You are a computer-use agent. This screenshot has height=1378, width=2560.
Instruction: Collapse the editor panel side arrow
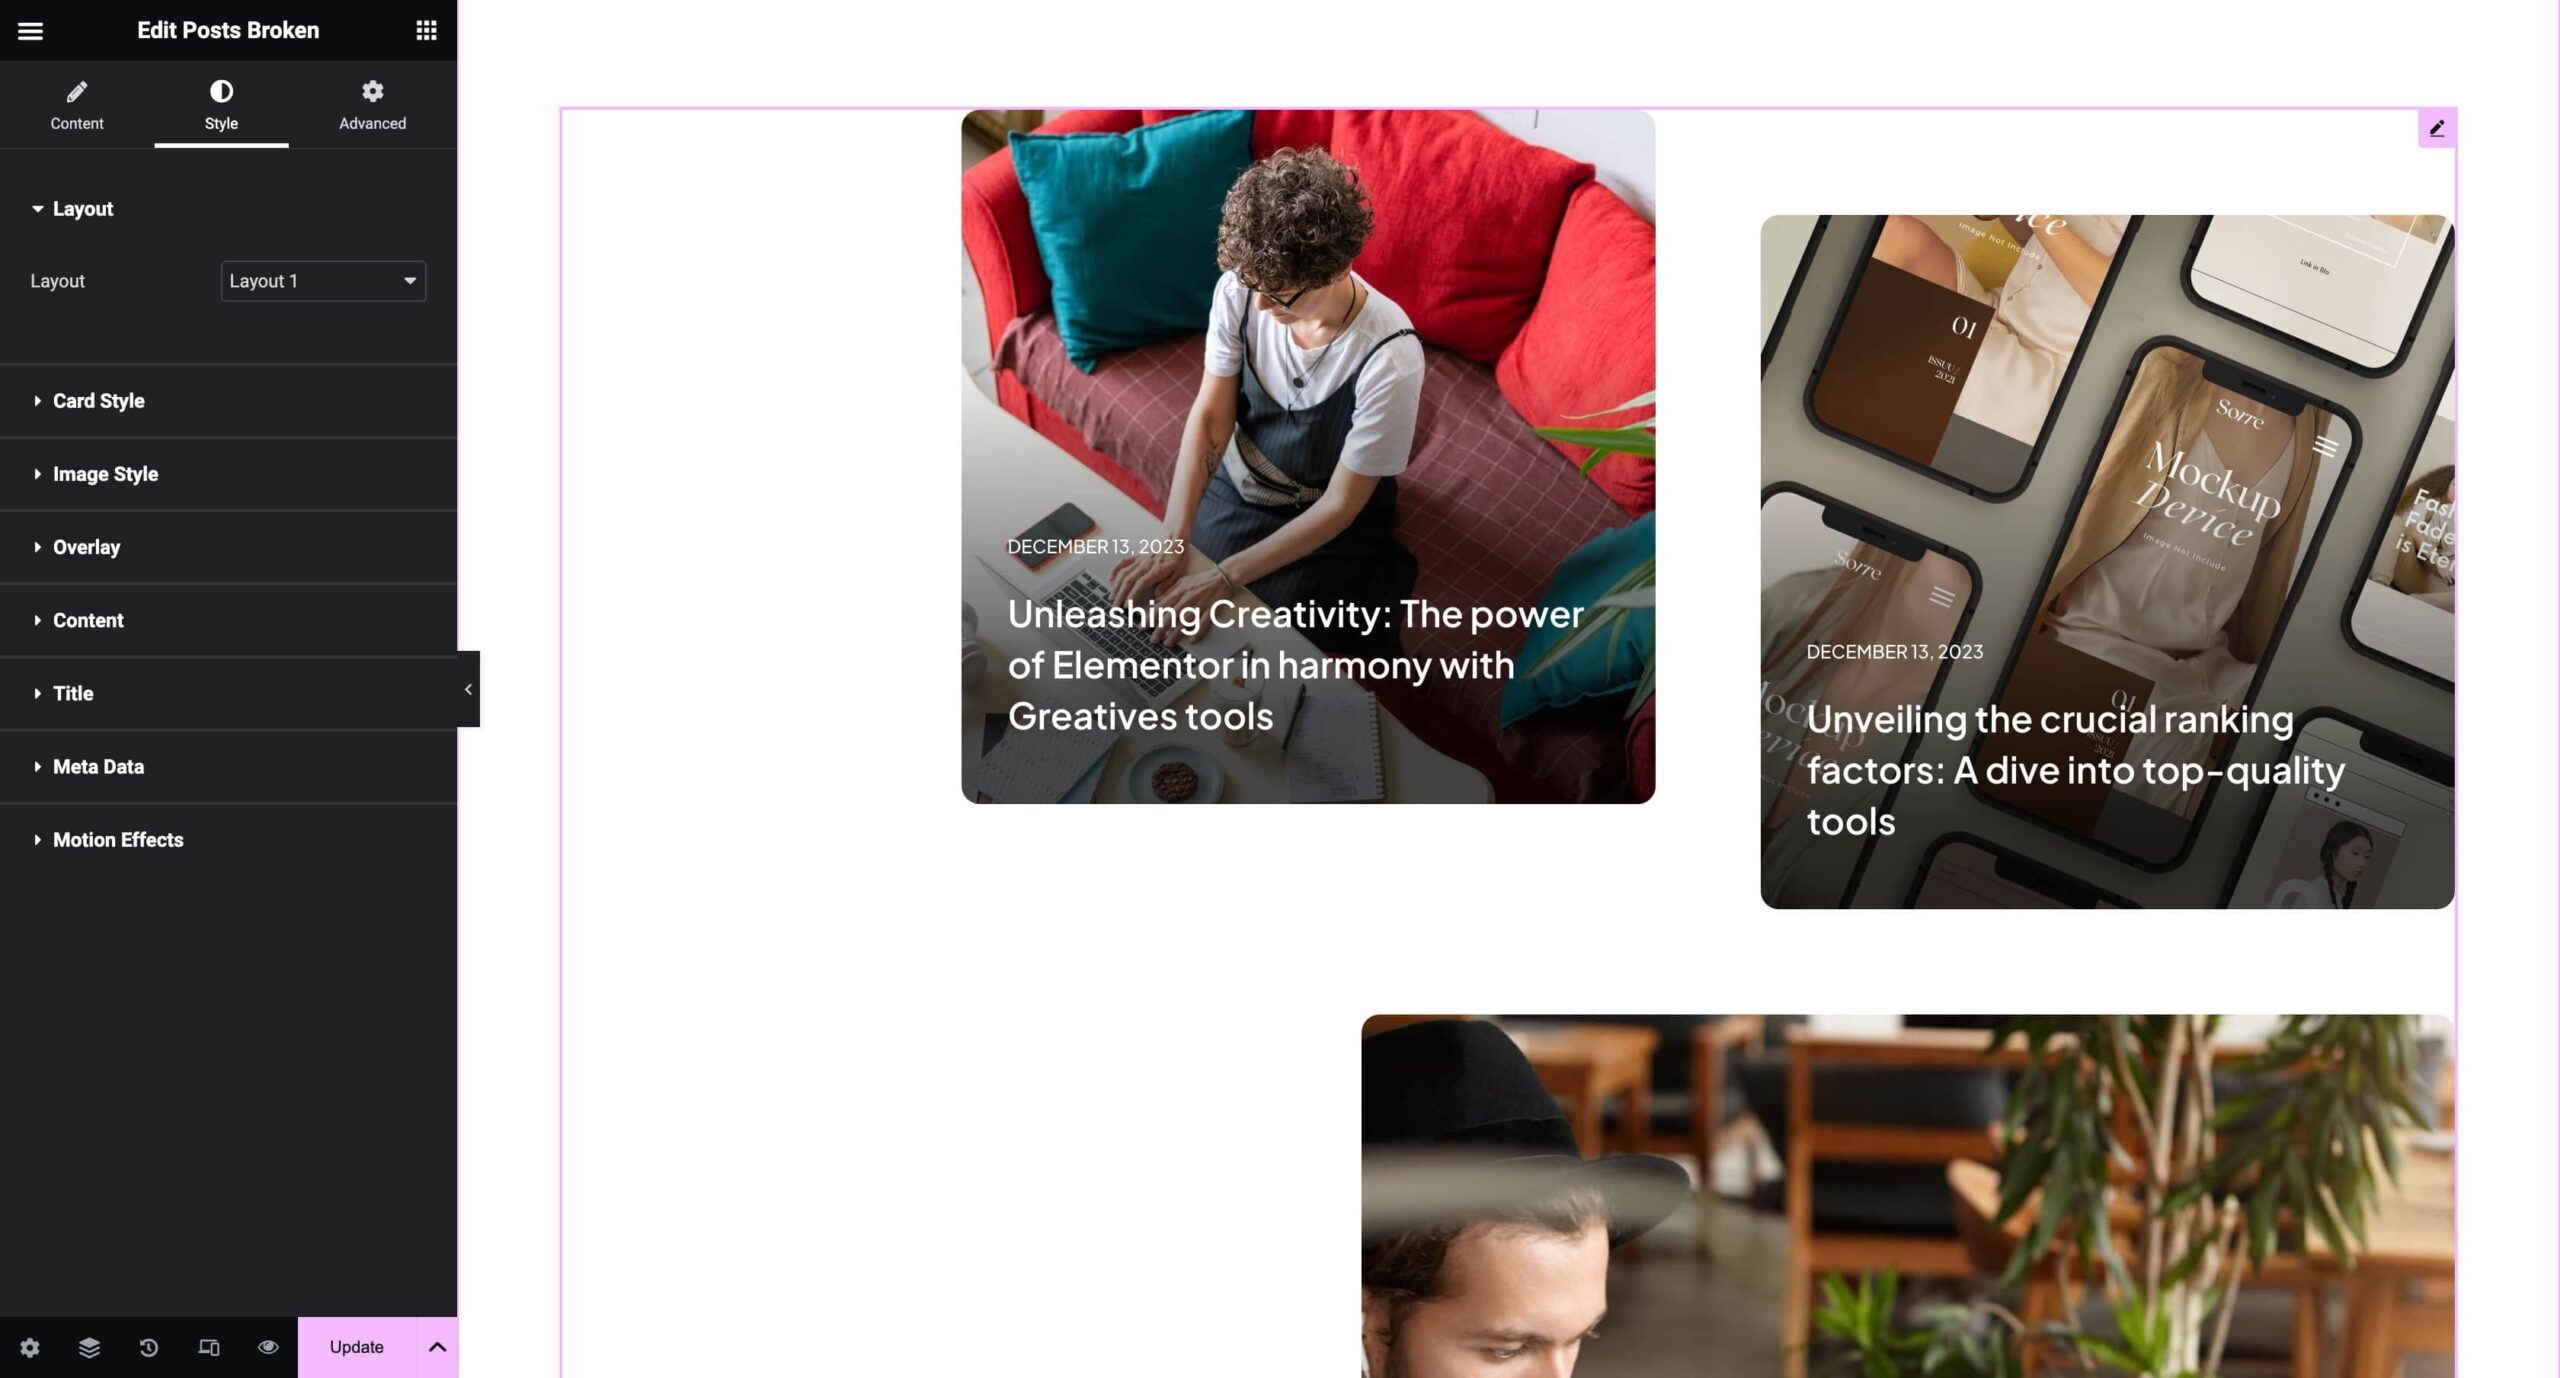468,689
